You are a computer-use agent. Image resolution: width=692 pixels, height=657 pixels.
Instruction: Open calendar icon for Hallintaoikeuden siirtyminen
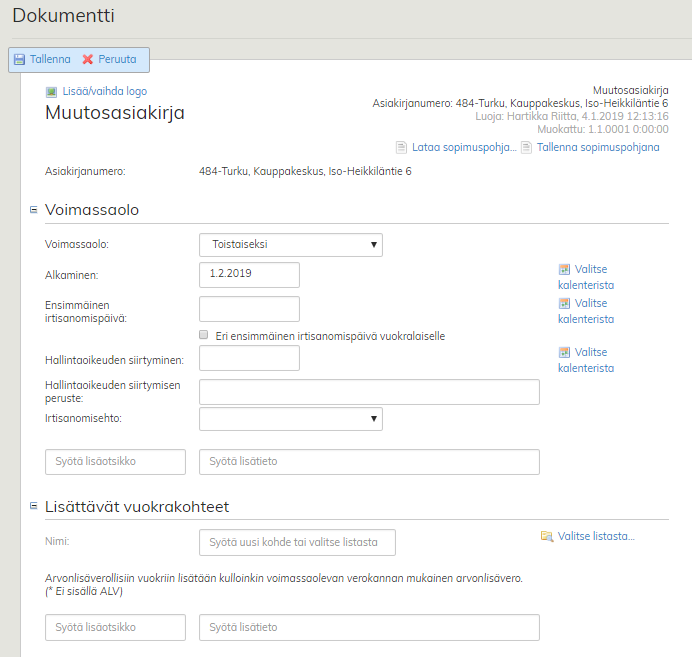(564, 352)
